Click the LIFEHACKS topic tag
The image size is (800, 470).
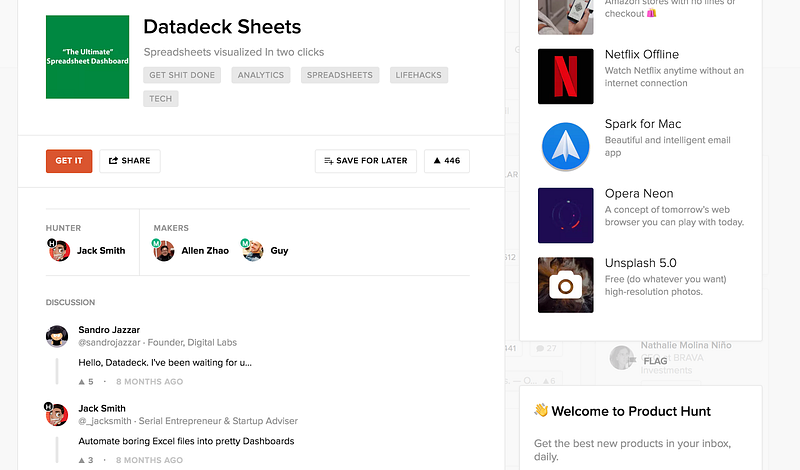pyautogui.click(x=418, y=75)
